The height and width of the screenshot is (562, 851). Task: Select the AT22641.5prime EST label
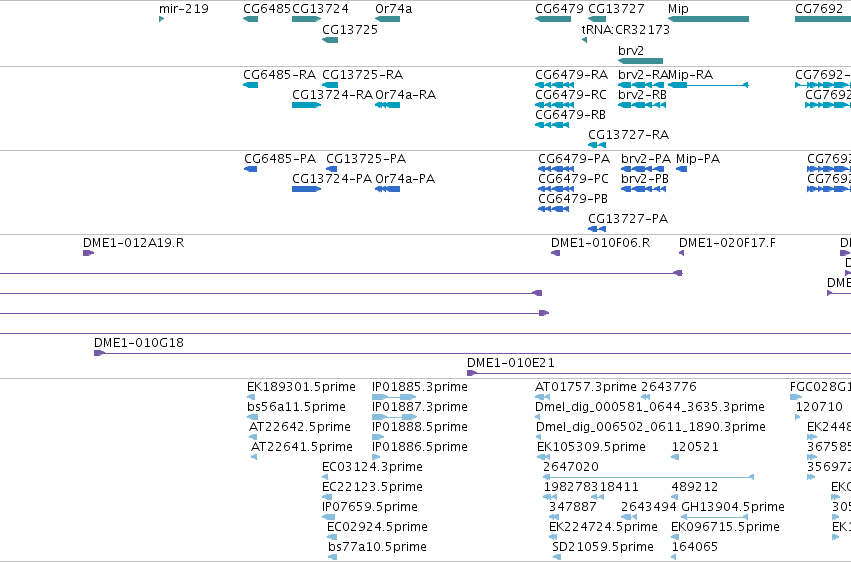(x=302, y=447)
